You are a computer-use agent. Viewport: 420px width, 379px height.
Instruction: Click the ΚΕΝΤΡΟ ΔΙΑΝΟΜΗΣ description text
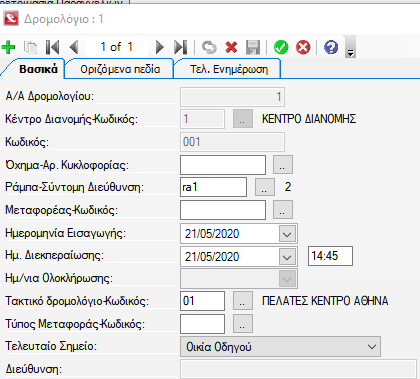[x=309, y=119]
